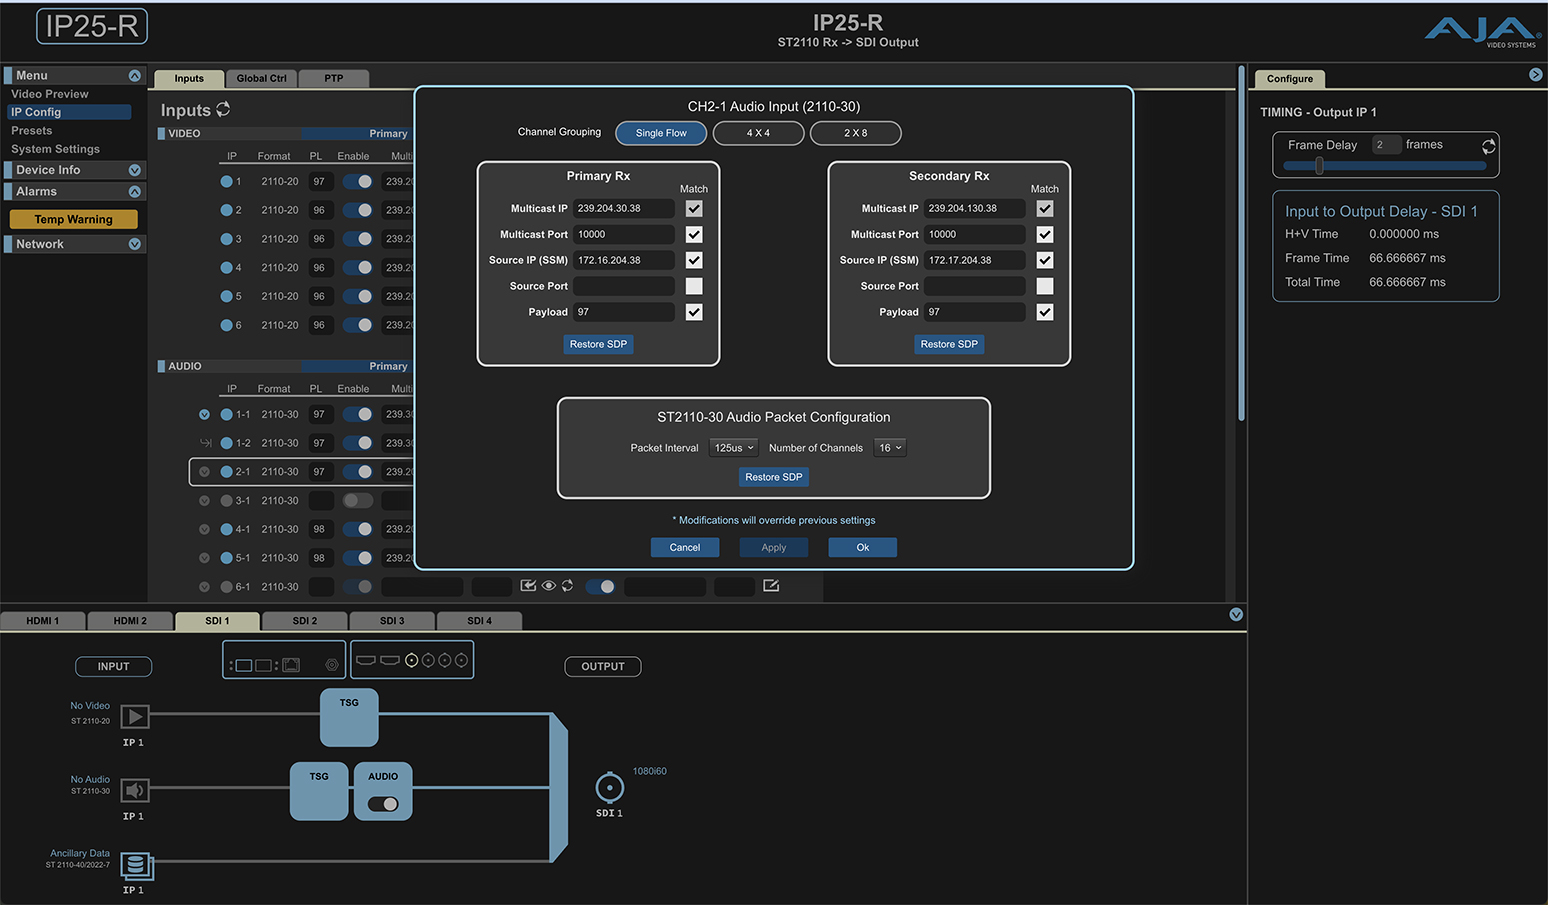Click the video input play icon for IP 1

(135, 716)
